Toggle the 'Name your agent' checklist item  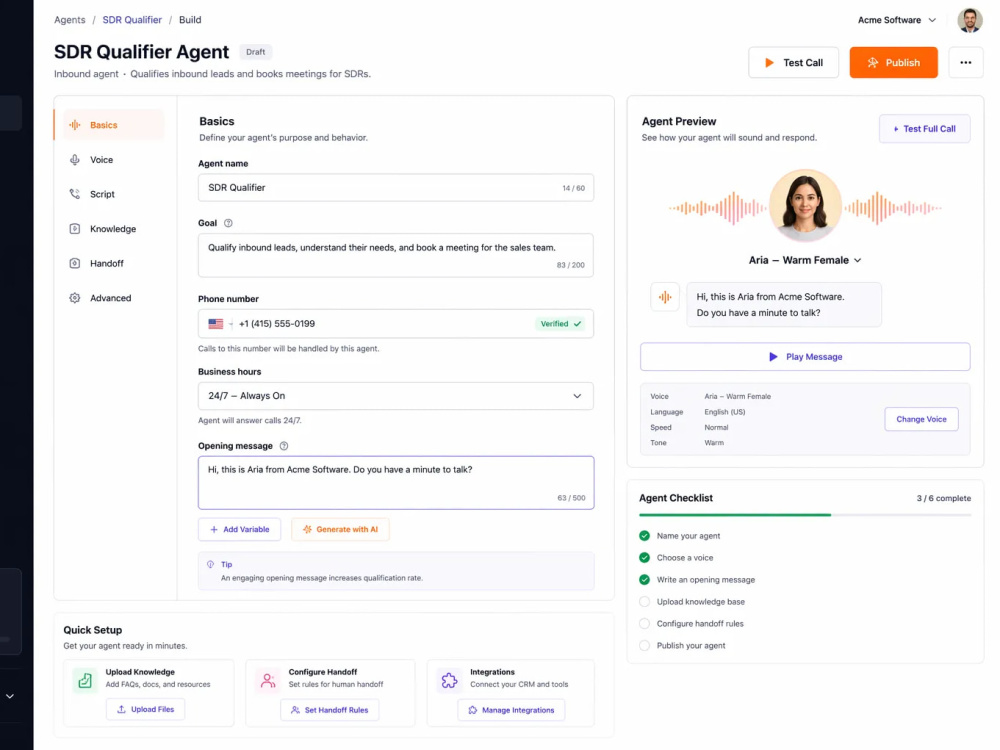tap(644, 536)
